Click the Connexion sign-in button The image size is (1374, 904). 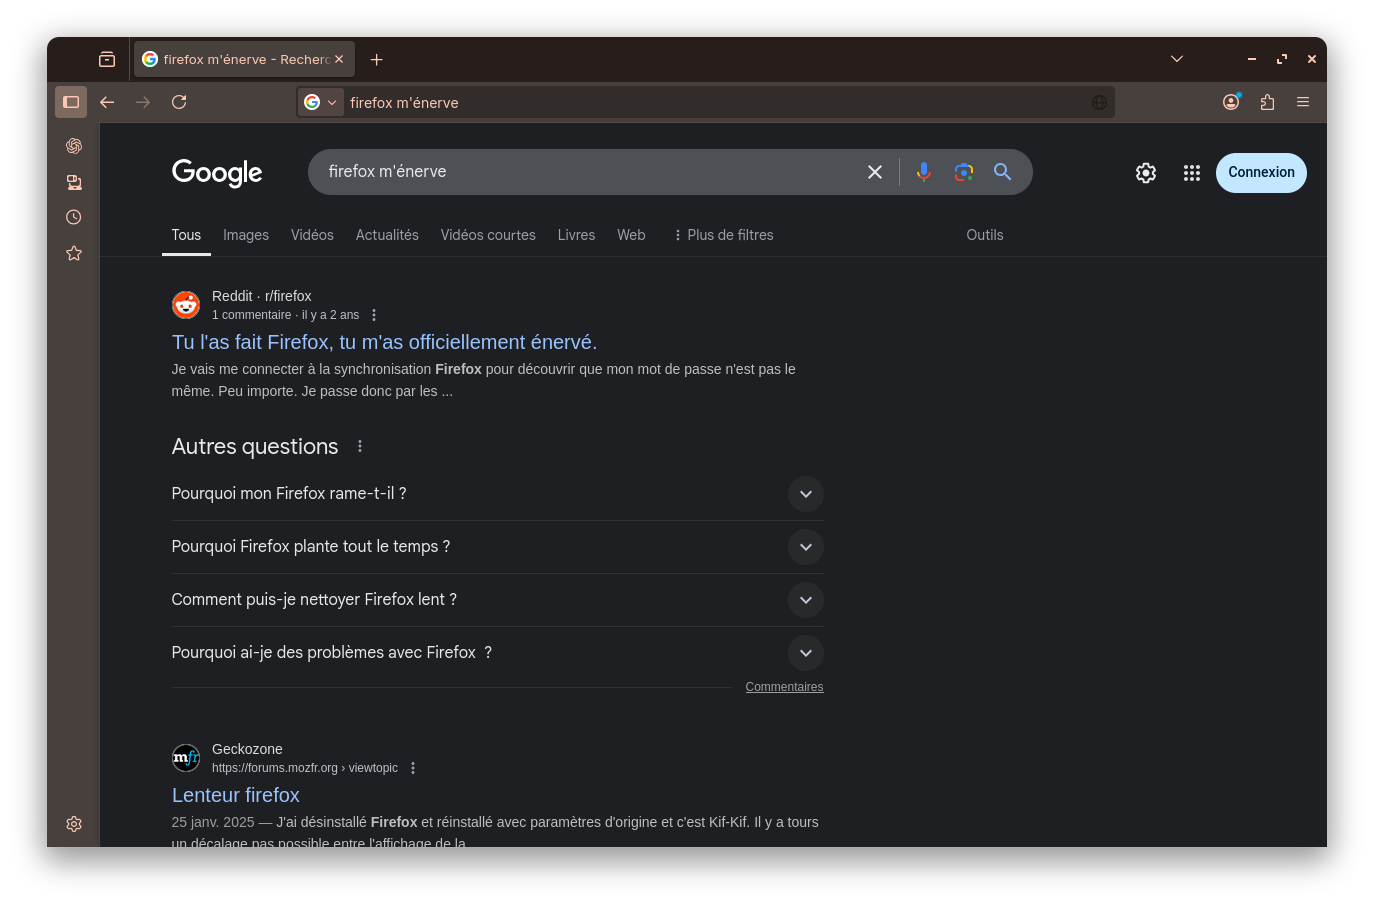tap(1261, 173)
